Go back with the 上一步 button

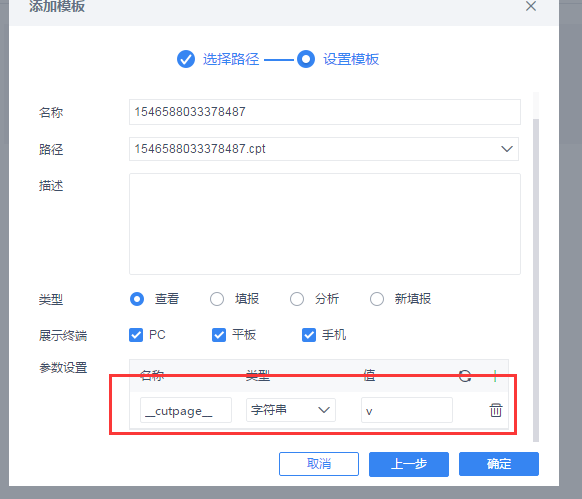click(x=409, y=464)
